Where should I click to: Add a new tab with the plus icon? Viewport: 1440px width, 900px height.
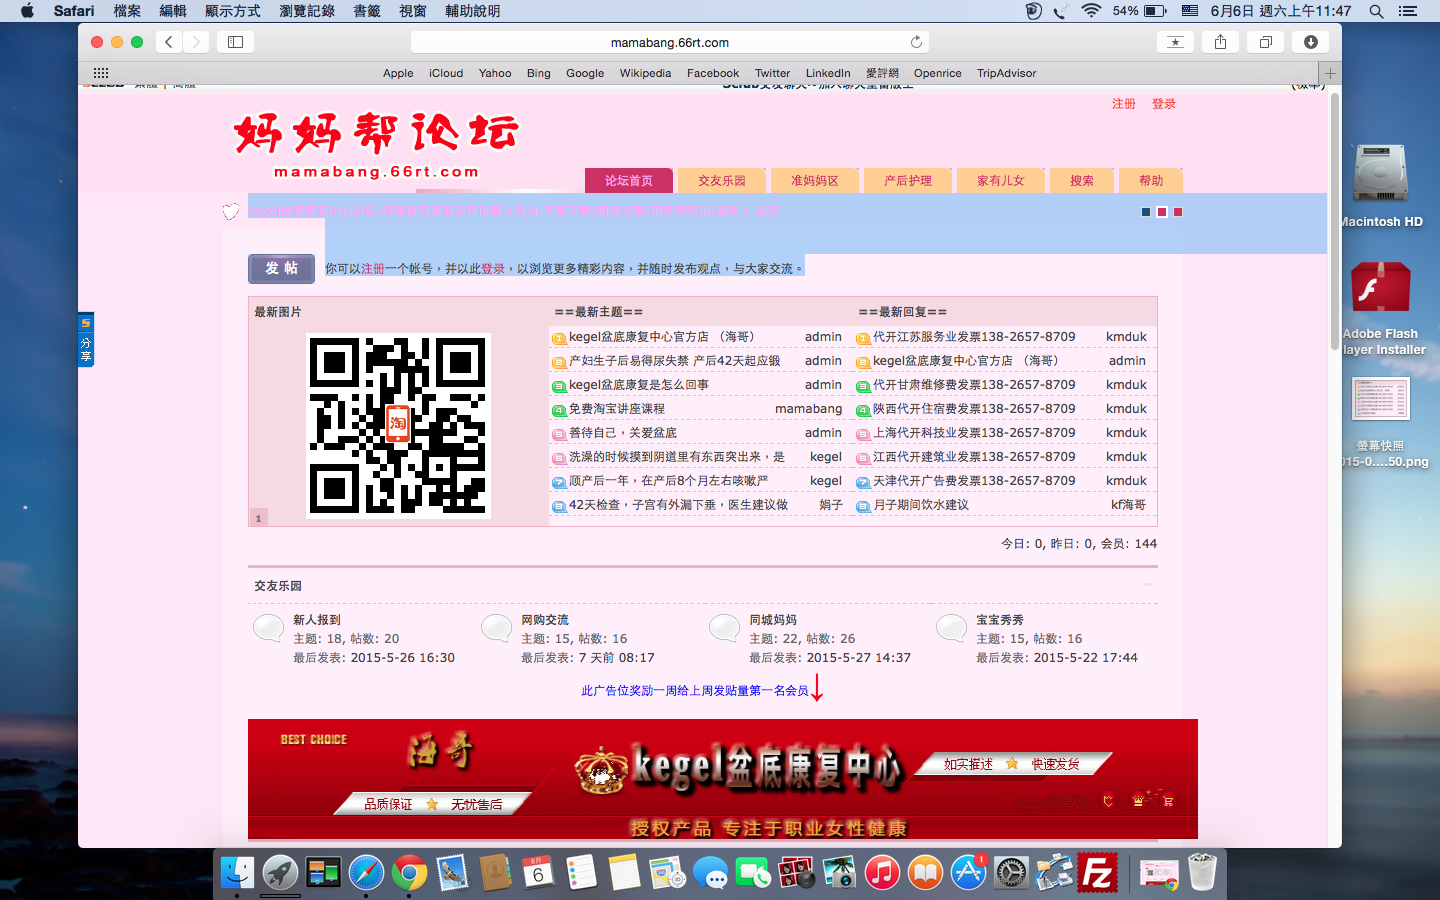click(1330, 73)
